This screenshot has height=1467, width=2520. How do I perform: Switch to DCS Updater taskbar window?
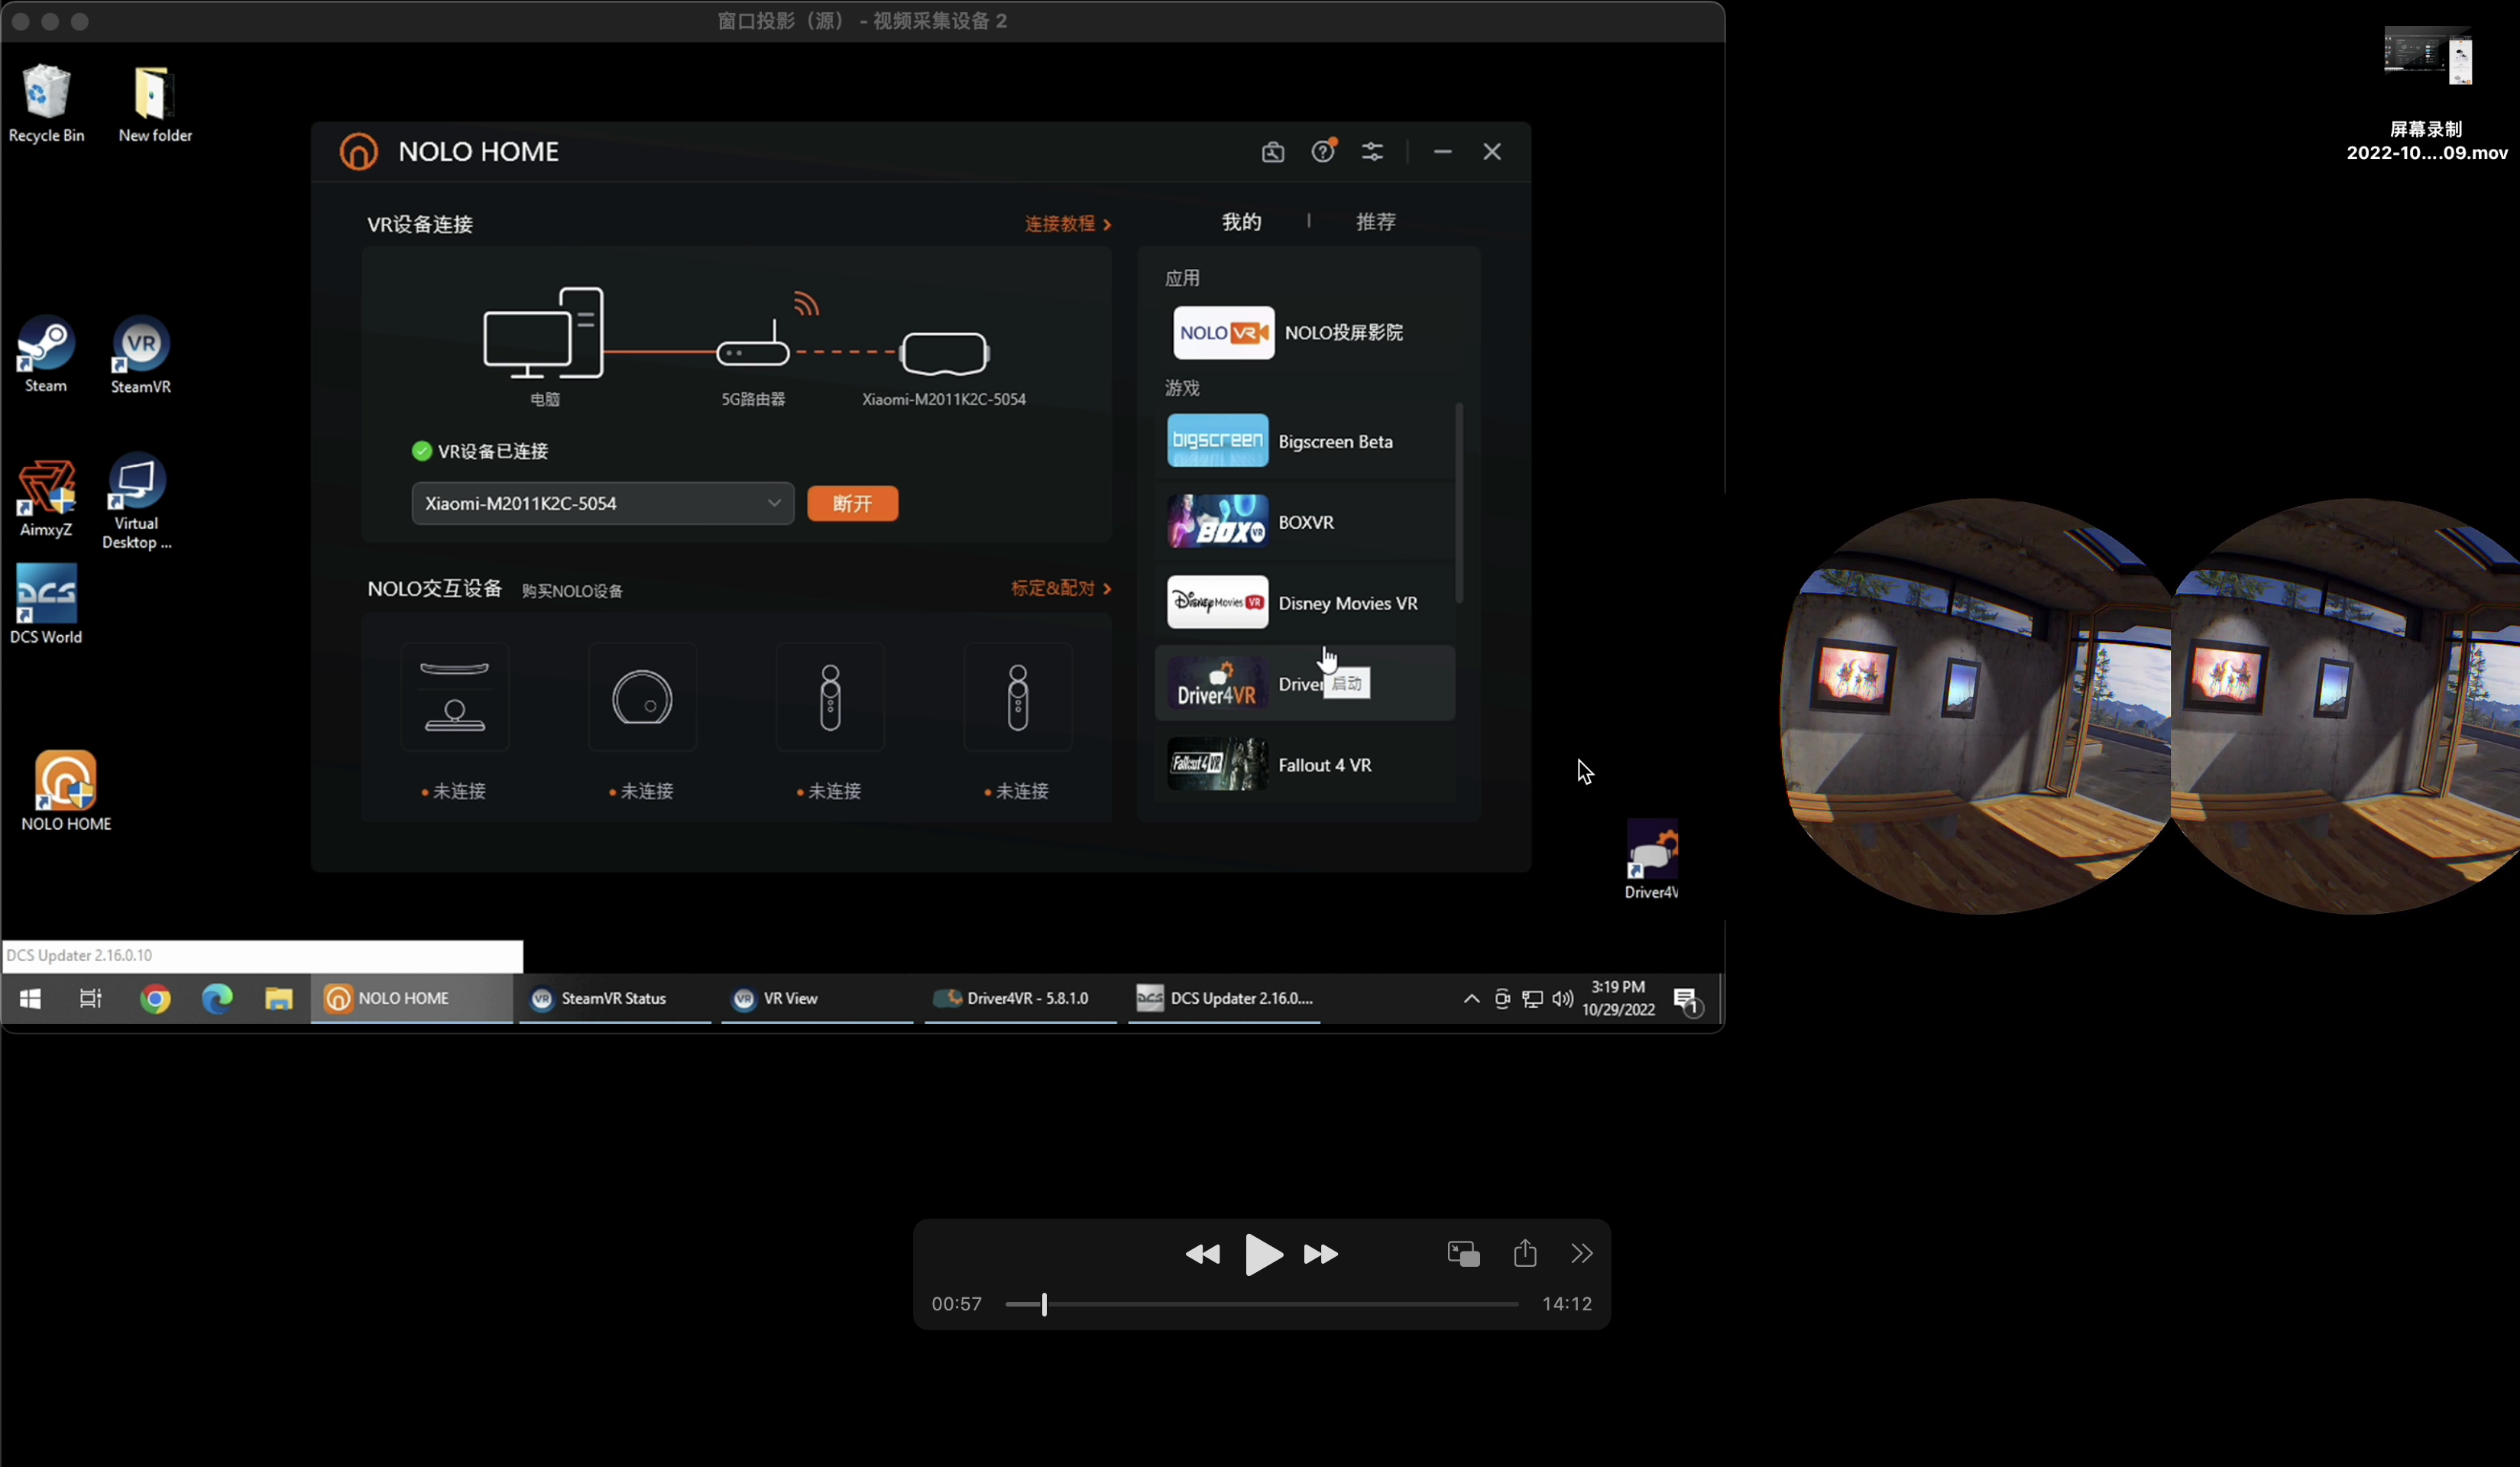coord(1224,998)
